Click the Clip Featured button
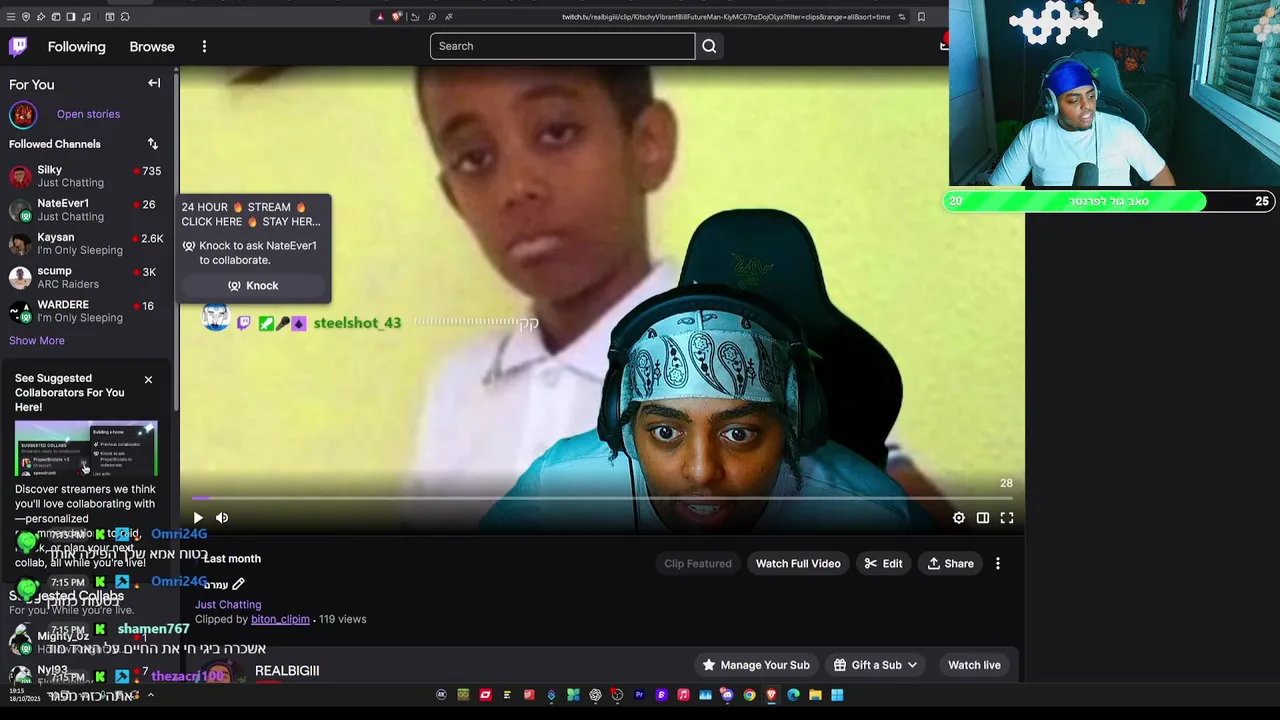The height and width of the screenshot is (720, 1280). click(698, 564)
